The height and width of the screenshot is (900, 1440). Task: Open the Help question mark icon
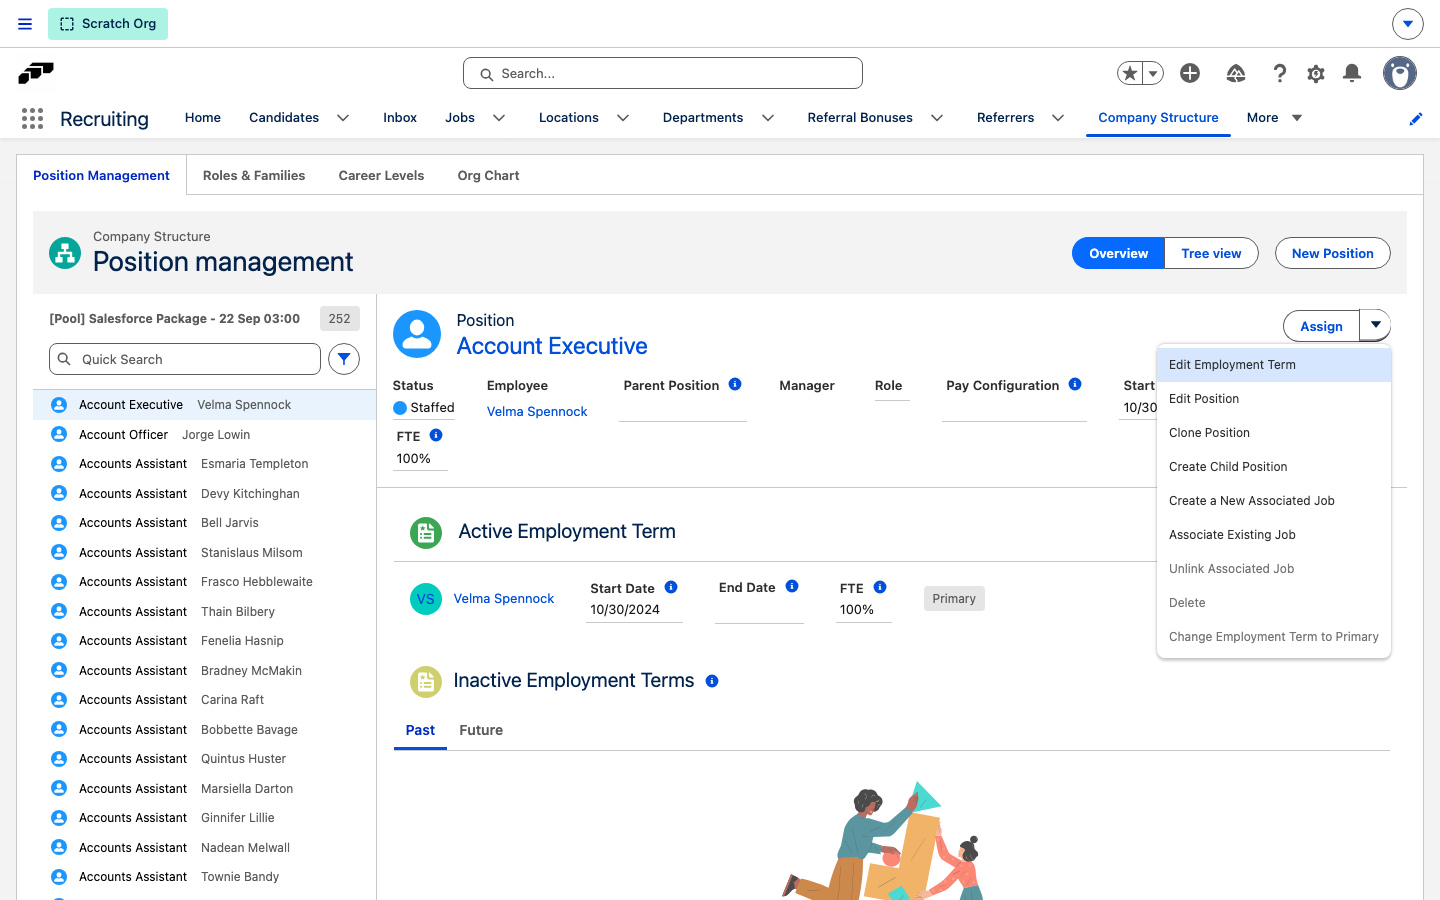(x=1280, y=73)
